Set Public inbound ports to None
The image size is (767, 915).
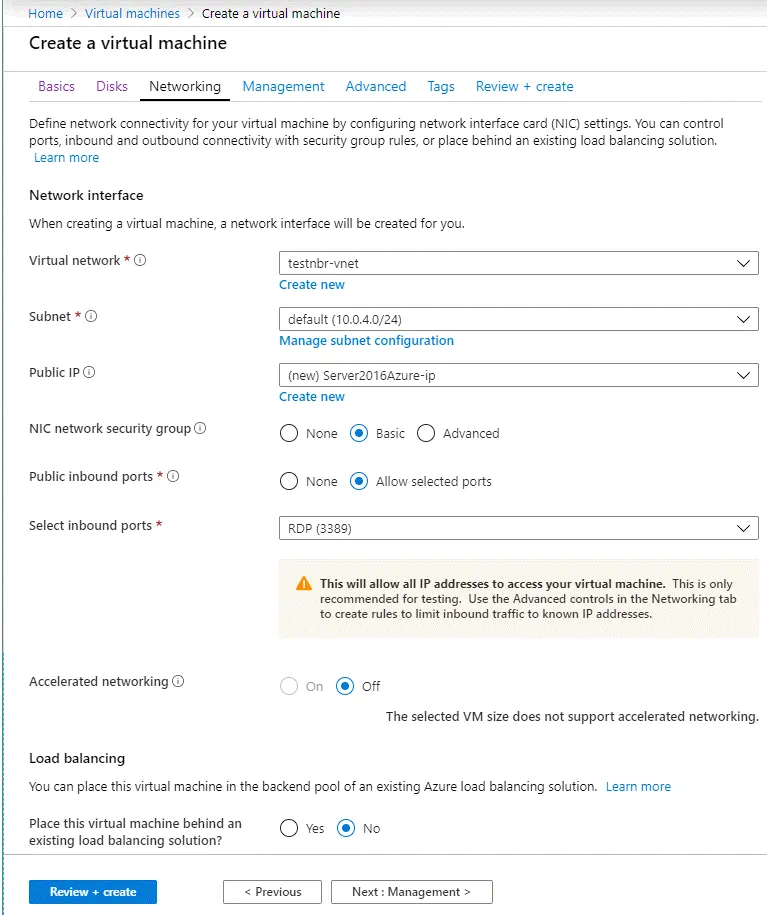(289, 482)
